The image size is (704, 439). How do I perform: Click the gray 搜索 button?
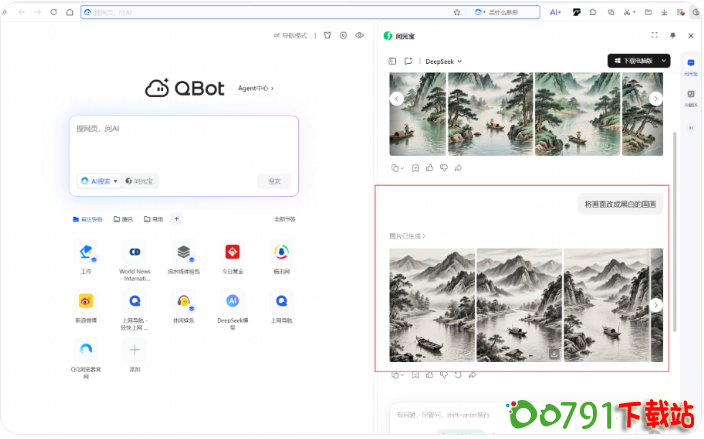click(x=275, y=181)
